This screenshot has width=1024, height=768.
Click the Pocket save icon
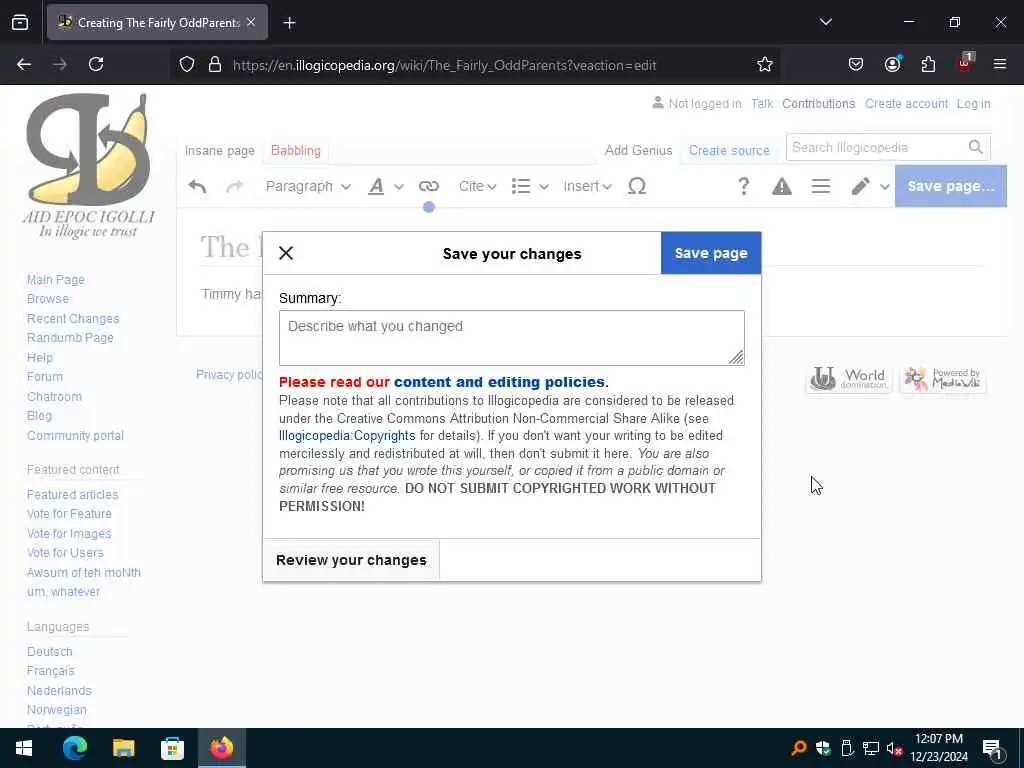[x=856, y=64]
